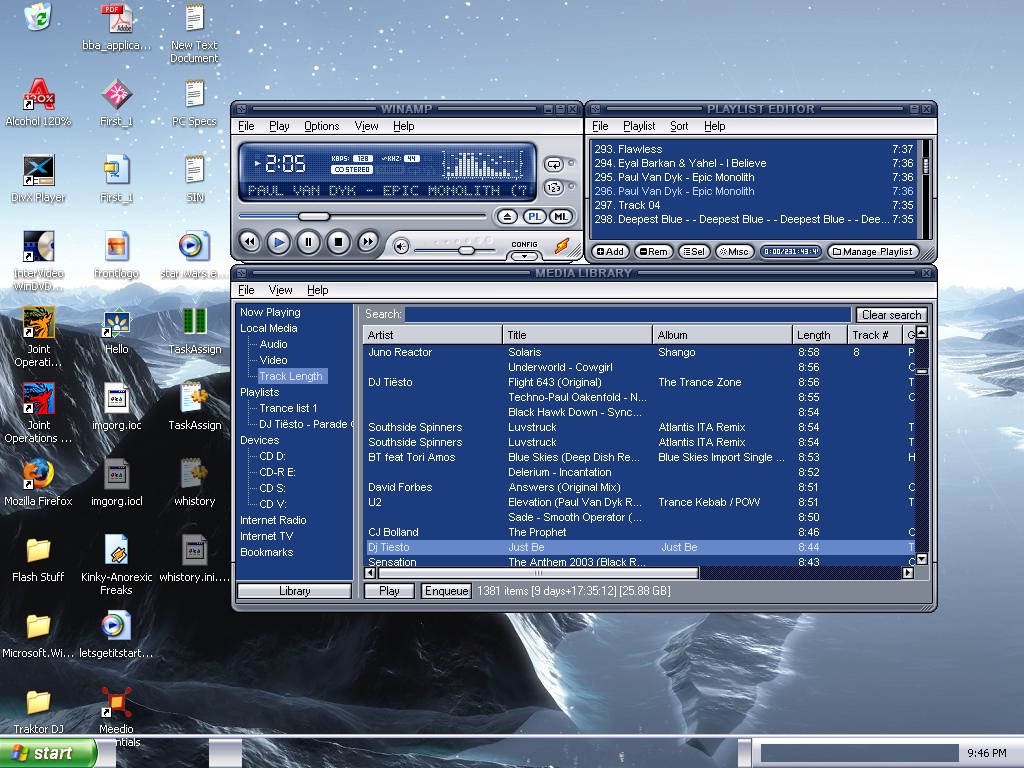1024x768 pixels.
Task: Open the Misc menu in Playlist Editor
Action: (x=735, y=251)
